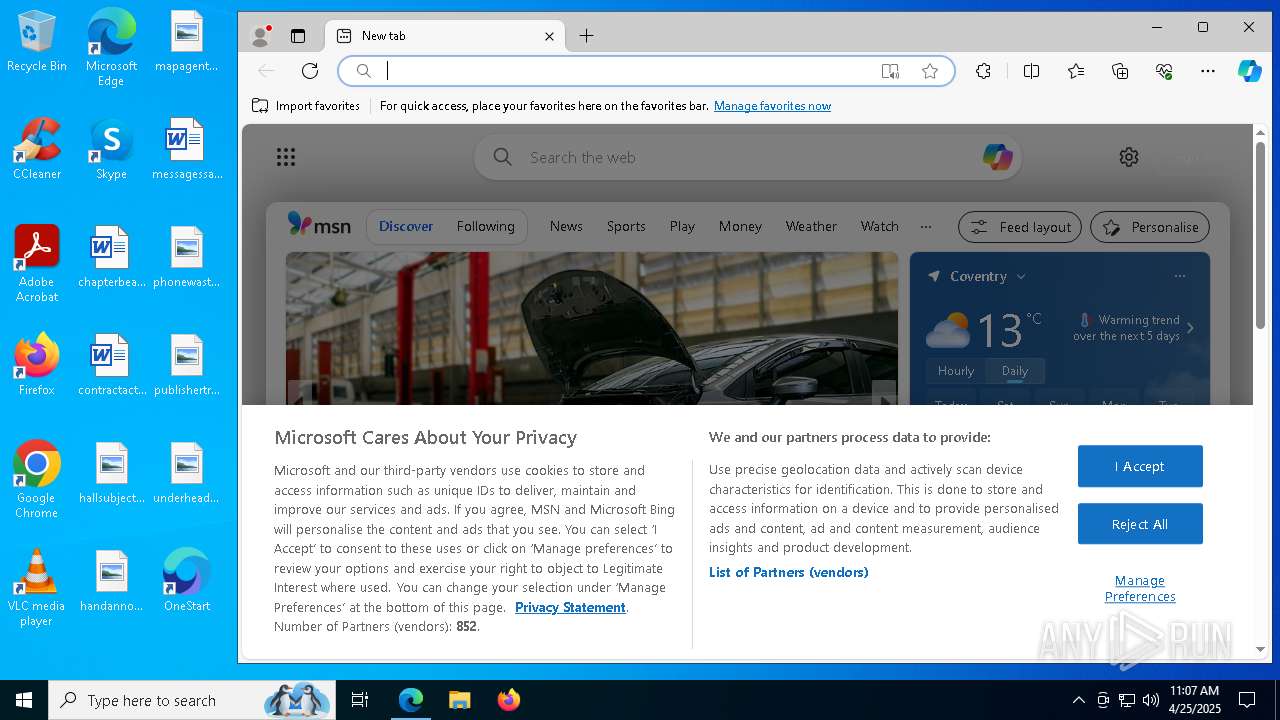
Task: Toggle Split screen icon
Action: coord(1031,71)
